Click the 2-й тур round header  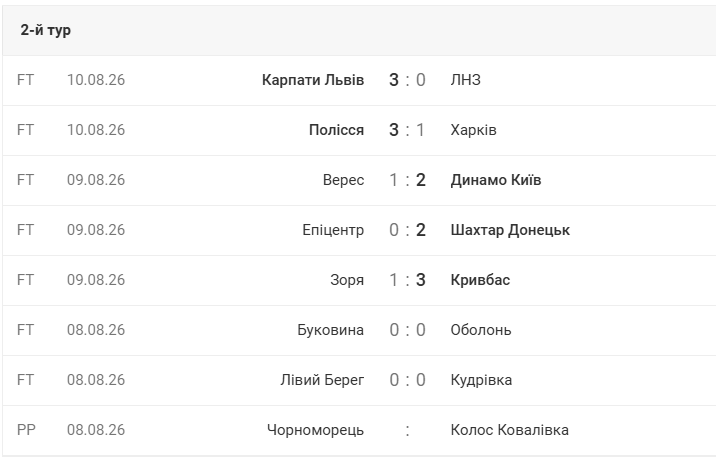(x=46, y=30)
